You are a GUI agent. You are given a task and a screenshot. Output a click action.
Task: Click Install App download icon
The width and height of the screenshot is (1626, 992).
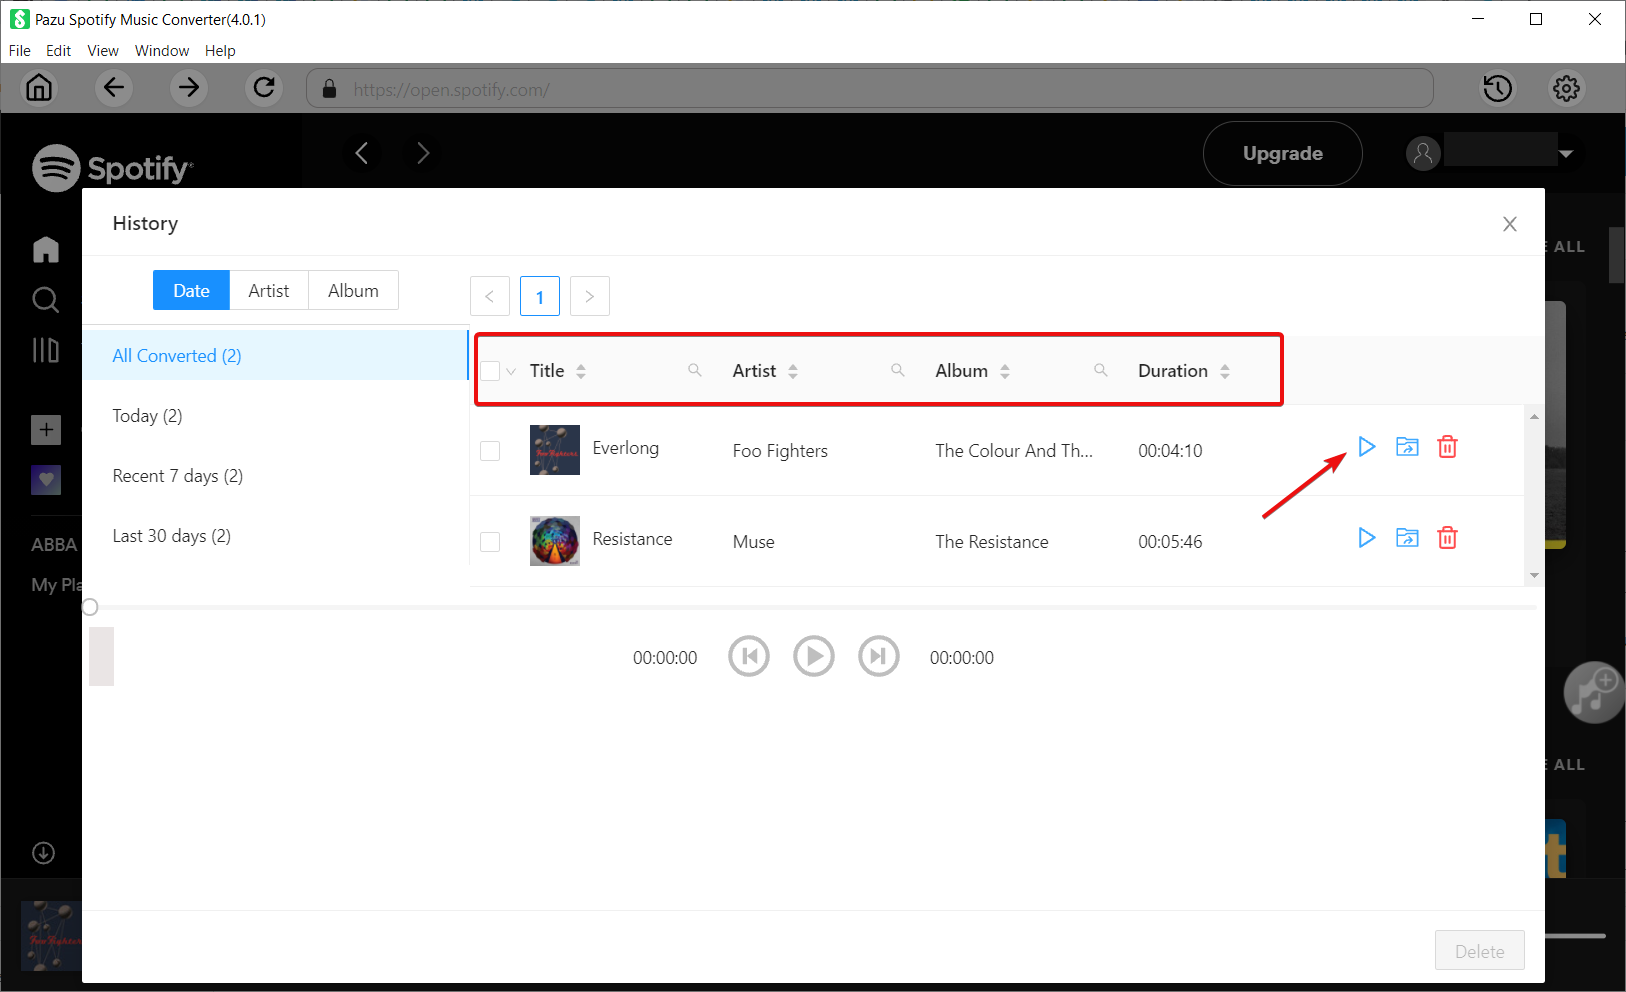(43, 853)
